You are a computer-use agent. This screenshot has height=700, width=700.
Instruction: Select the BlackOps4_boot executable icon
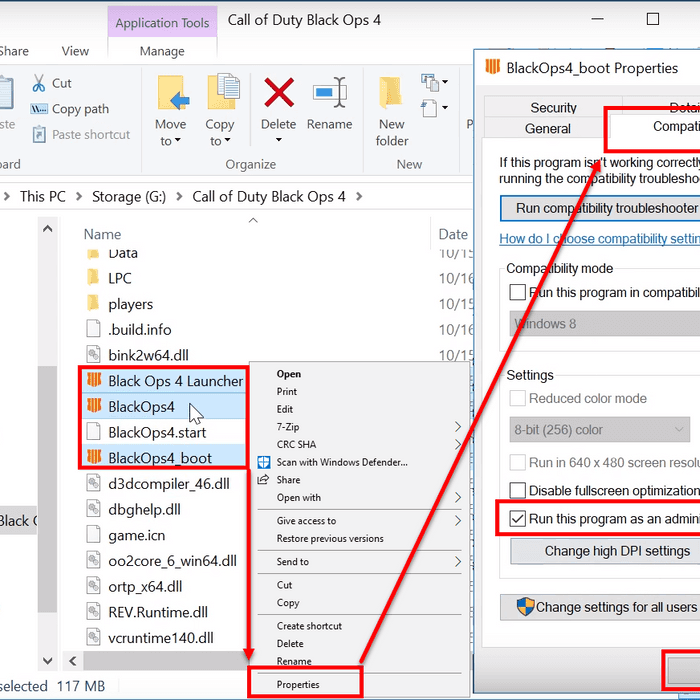pos(94,457)
